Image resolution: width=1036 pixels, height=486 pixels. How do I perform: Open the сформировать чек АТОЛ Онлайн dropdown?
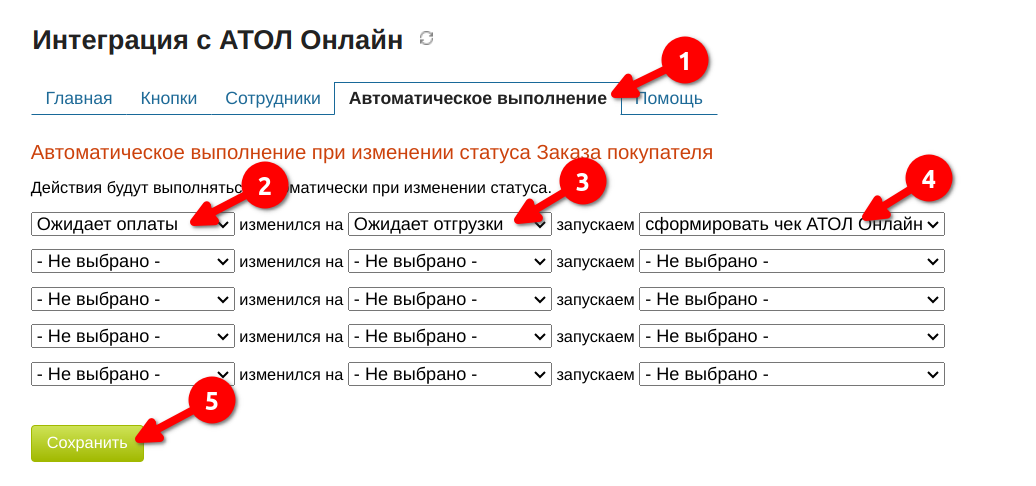(792, 224)
